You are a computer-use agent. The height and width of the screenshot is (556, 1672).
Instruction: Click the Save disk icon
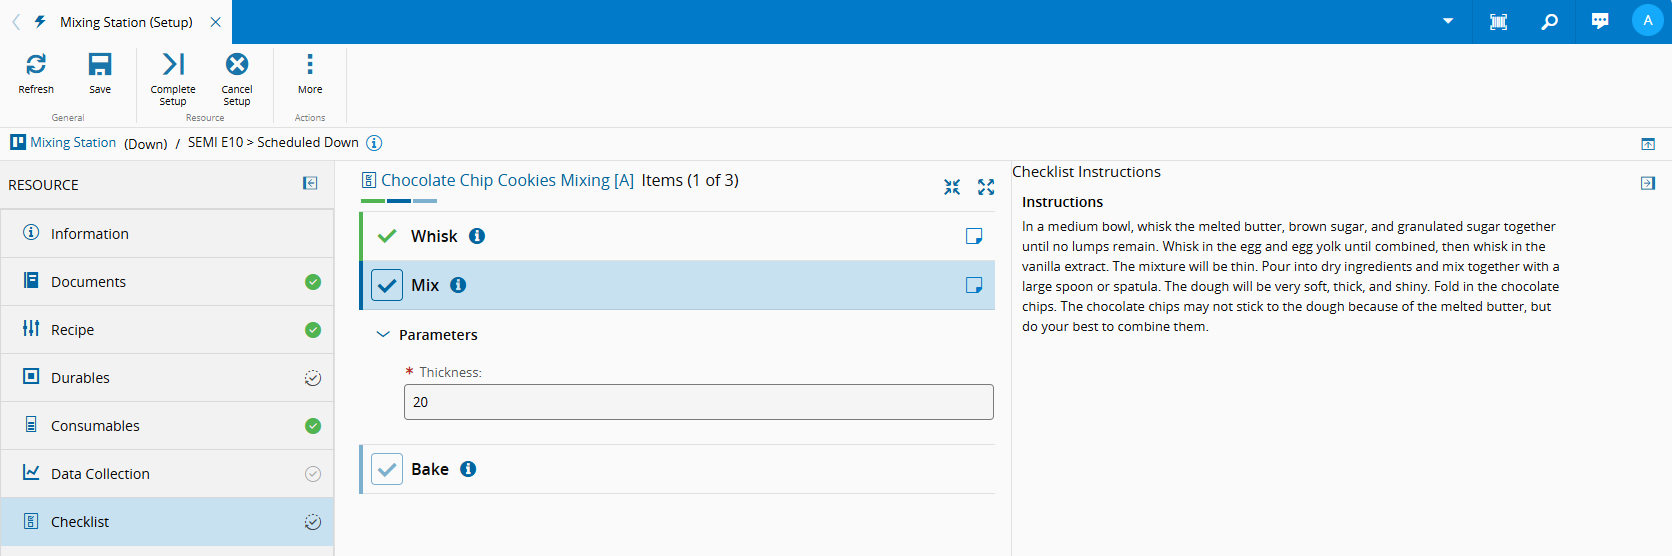100,65
